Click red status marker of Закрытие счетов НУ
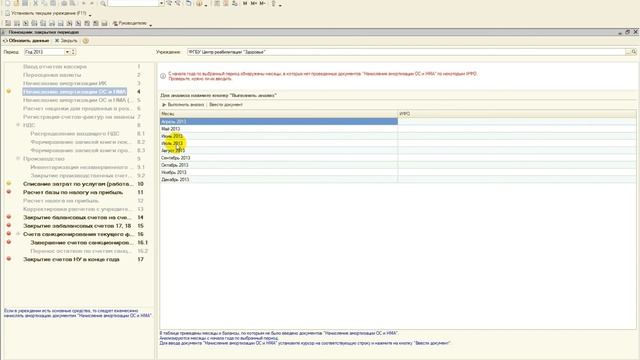640x360 pixels. coord(9,259)
